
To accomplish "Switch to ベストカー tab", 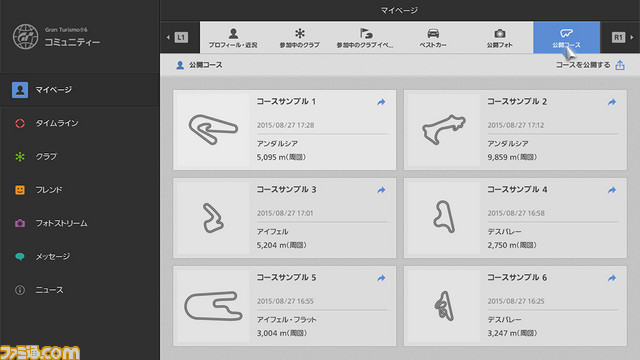I will point(433,38).
